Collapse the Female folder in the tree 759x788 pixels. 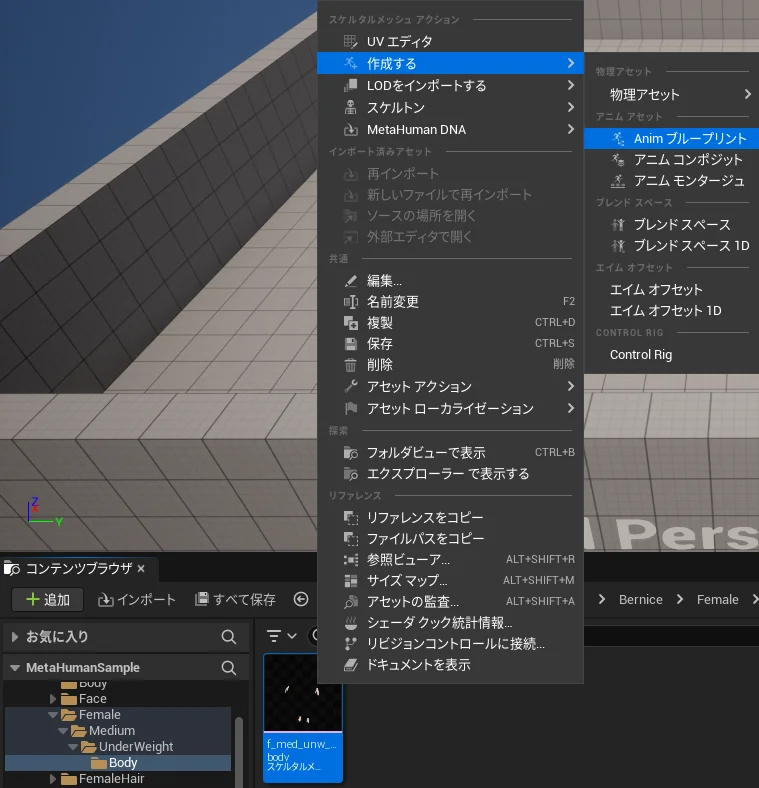pyautogui.click(x=53, y=715)
